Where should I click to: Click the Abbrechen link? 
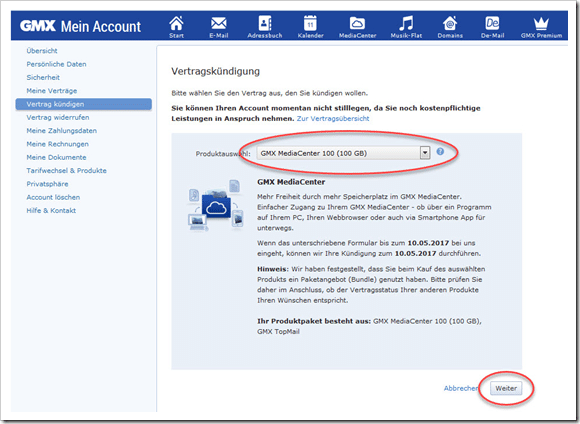point(461,388)
